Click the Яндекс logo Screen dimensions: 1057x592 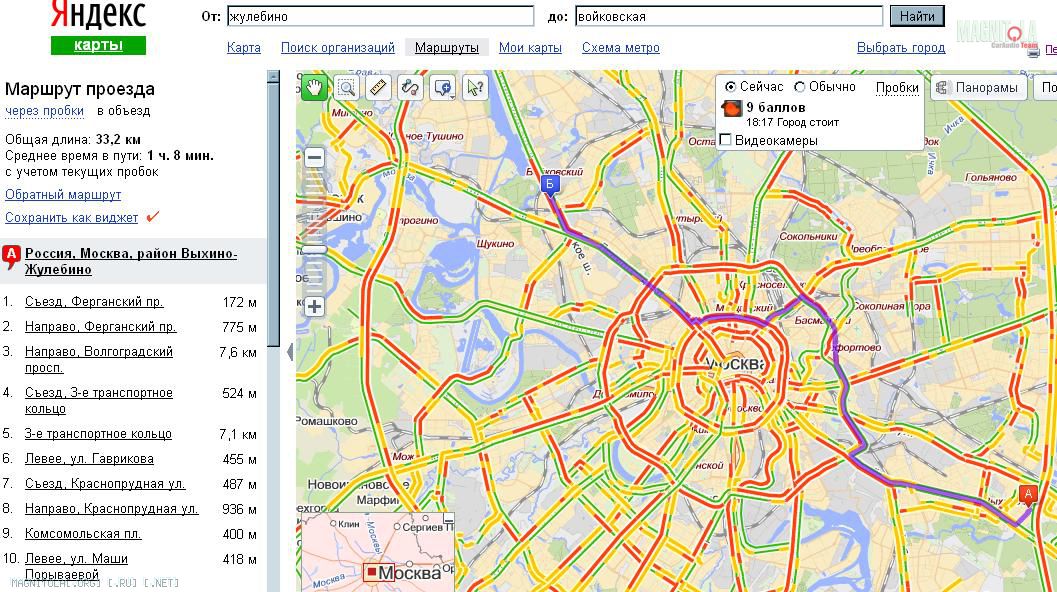[98, 16]
